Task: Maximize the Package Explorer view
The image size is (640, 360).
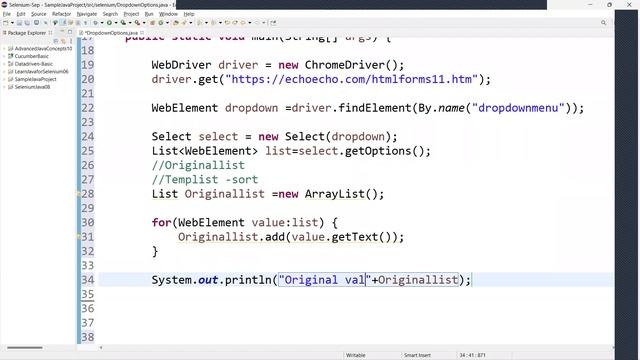Action: (x=70, y=32)
